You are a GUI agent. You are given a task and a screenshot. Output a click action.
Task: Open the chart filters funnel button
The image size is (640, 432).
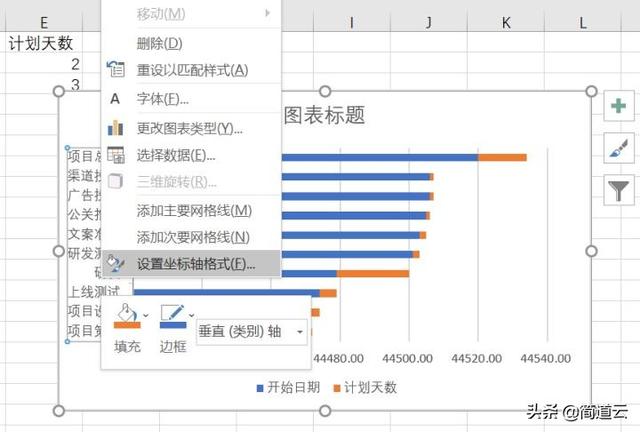(x=618, y=189)
